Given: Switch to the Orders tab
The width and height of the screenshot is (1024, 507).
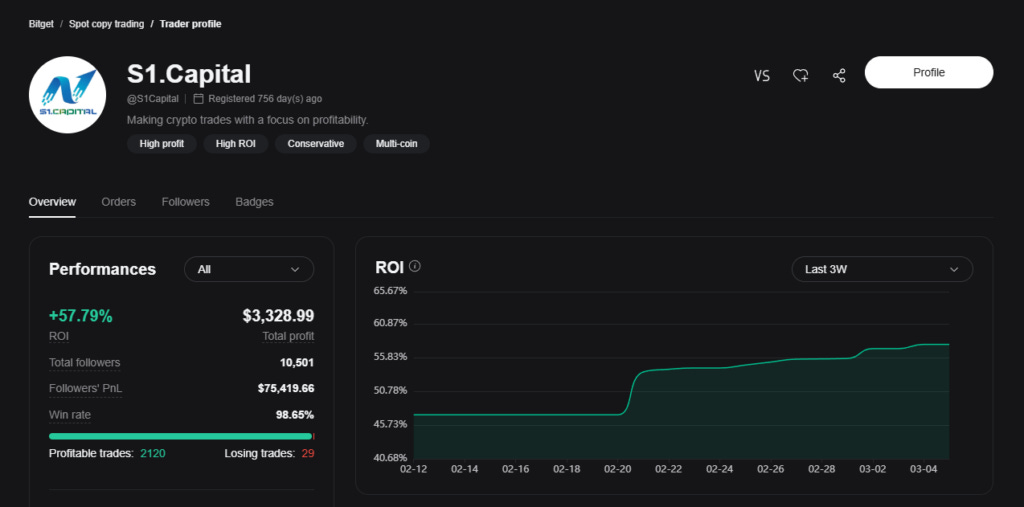Looking at the screenshot, I should pos(119,202).
